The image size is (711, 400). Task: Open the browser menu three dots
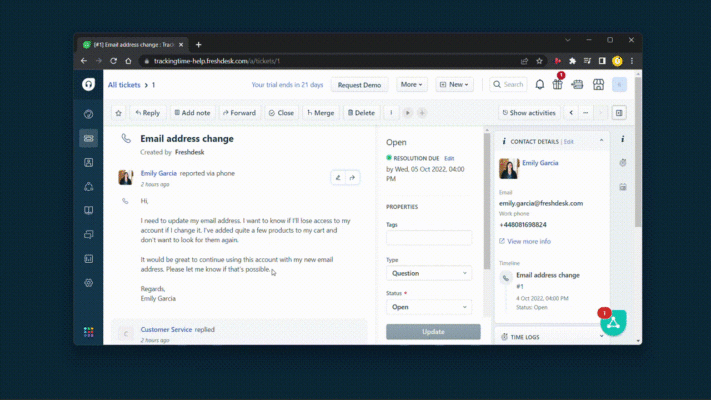pos(632,61)
